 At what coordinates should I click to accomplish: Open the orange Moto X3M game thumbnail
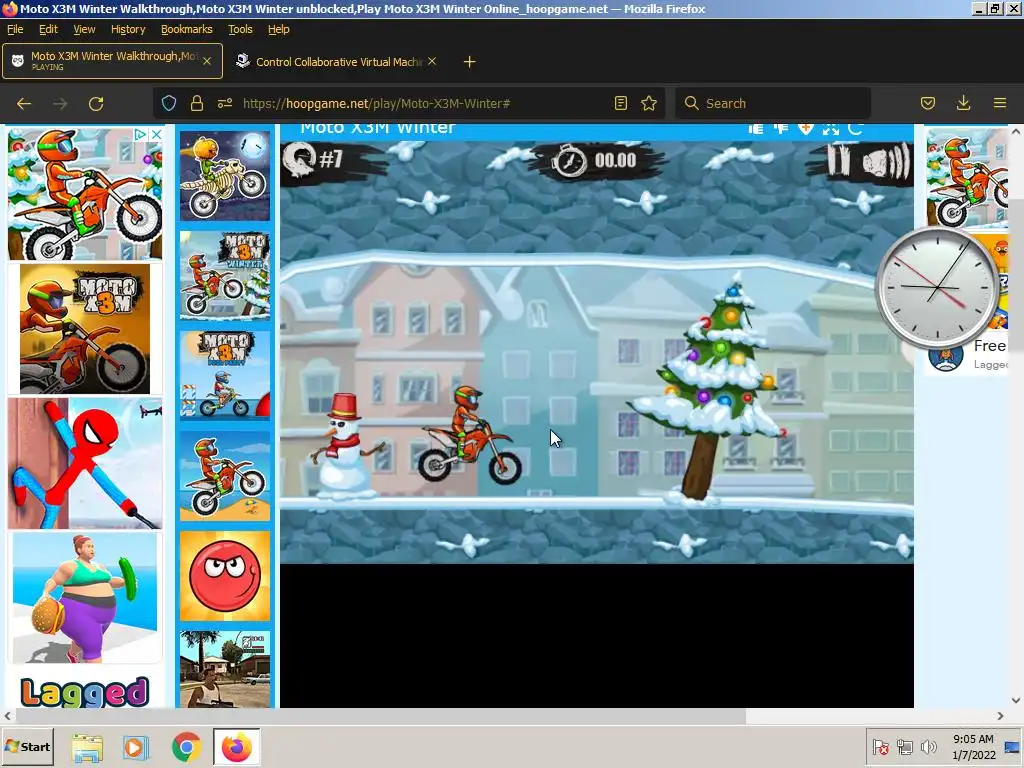85,328
